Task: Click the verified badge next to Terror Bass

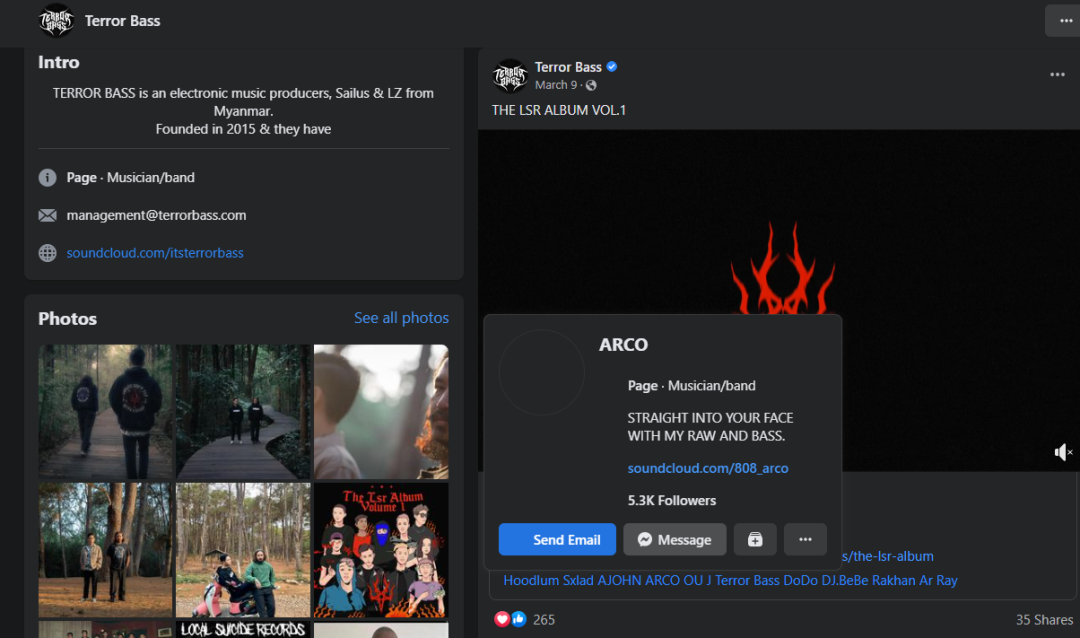Action: pyautogui.click(x=612, y=67)
